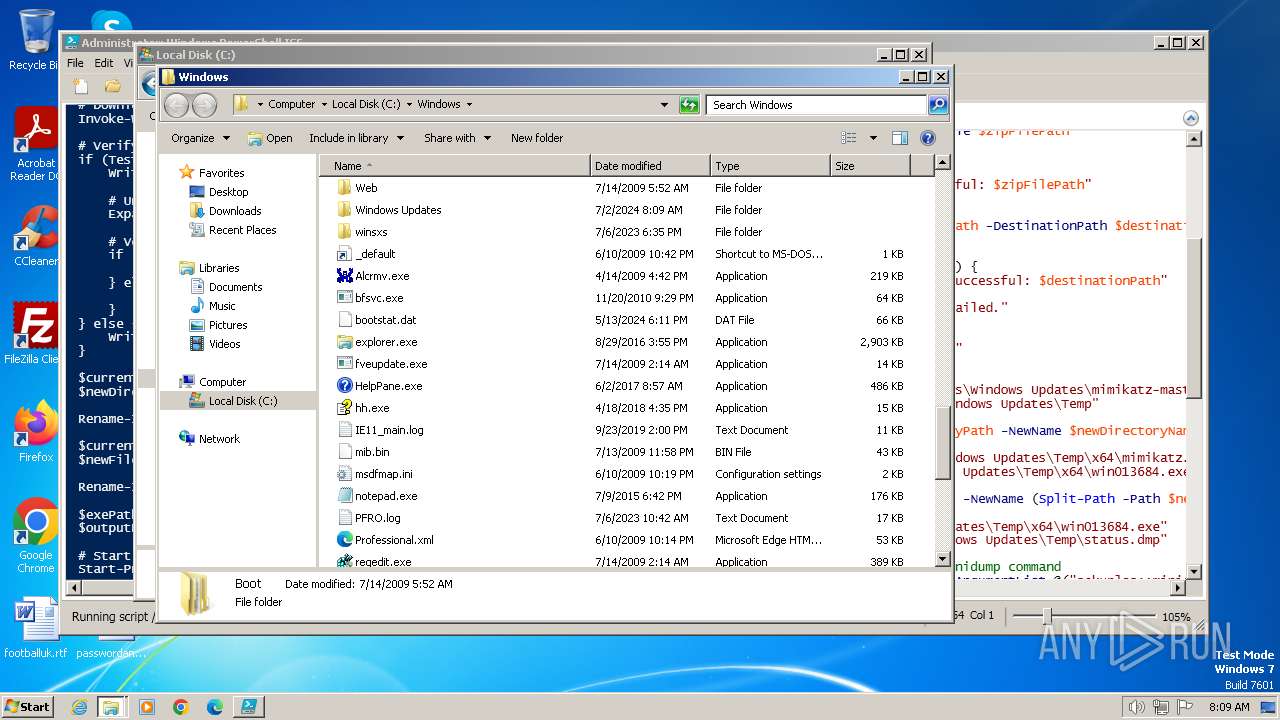Select hh.exe file
This screenshot has height=720, width=1280.
(x=363, y=408)
